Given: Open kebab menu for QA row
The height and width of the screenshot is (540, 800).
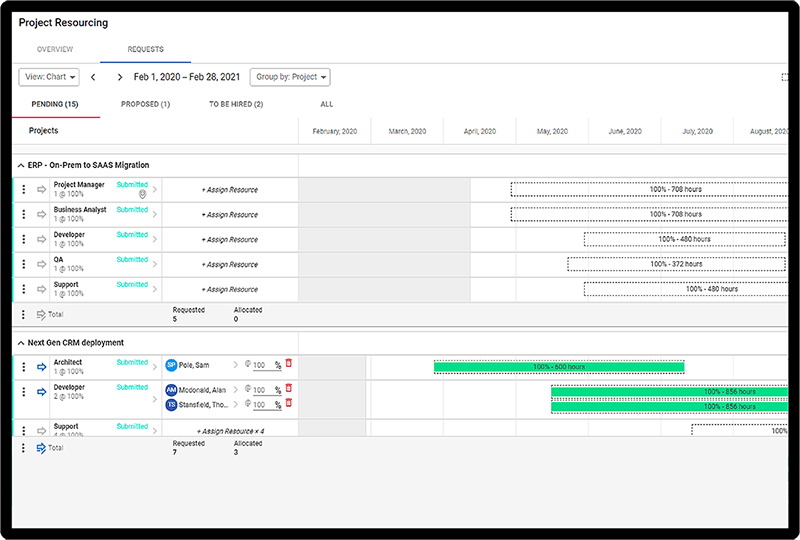Looking at the screenshot, I should pyautogui.click(x=23, y=264).
